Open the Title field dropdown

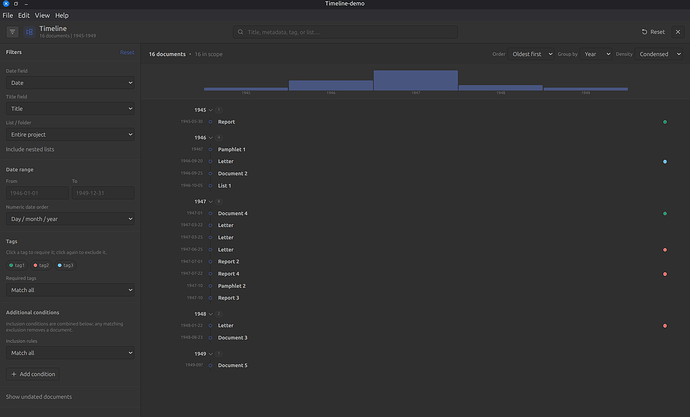[70, 109]
